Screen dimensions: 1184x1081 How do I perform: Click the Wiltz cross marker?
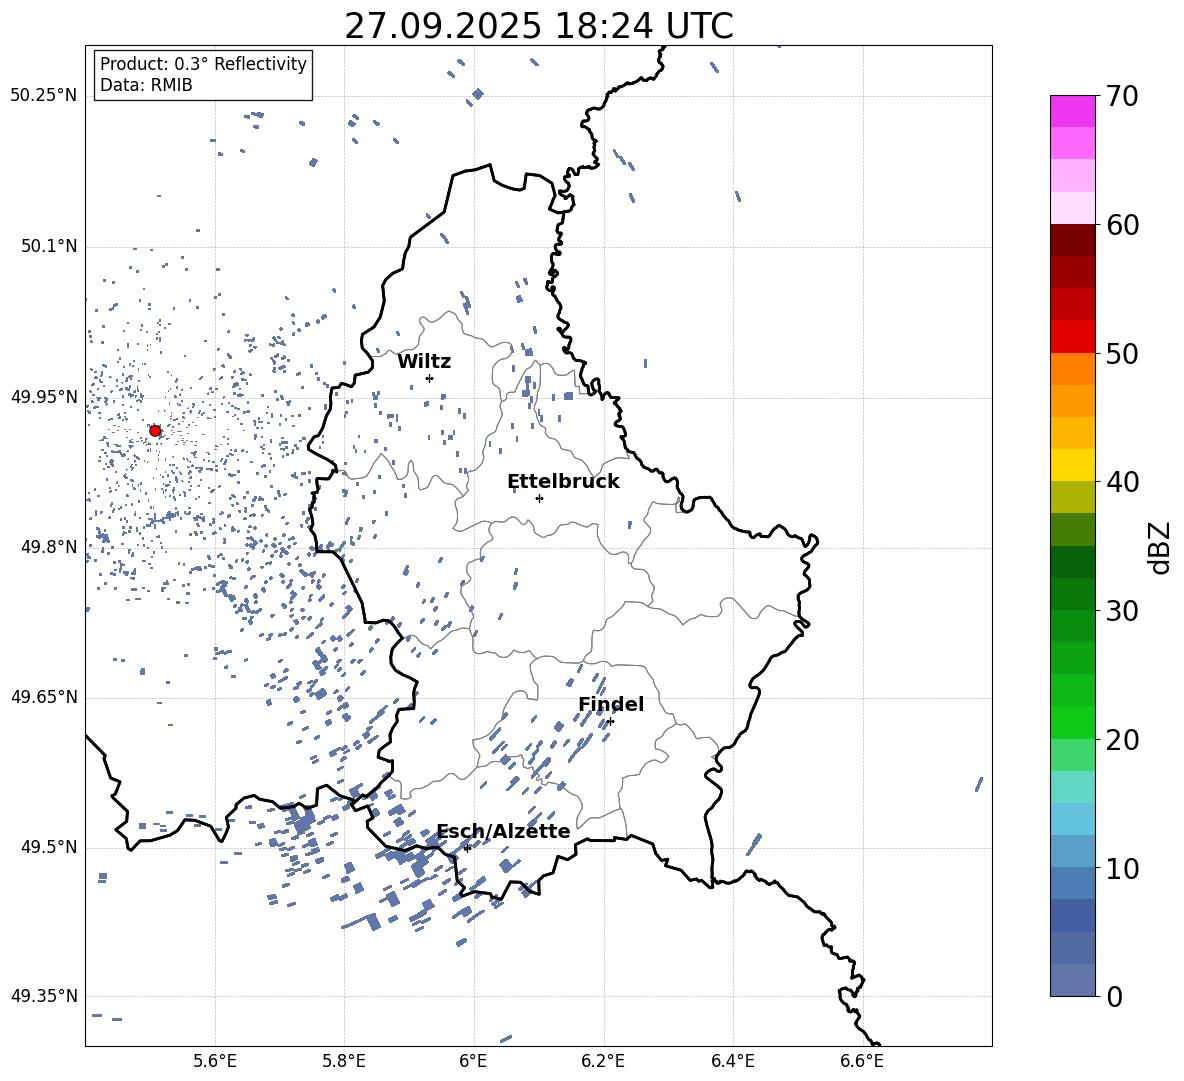[430, 378]
